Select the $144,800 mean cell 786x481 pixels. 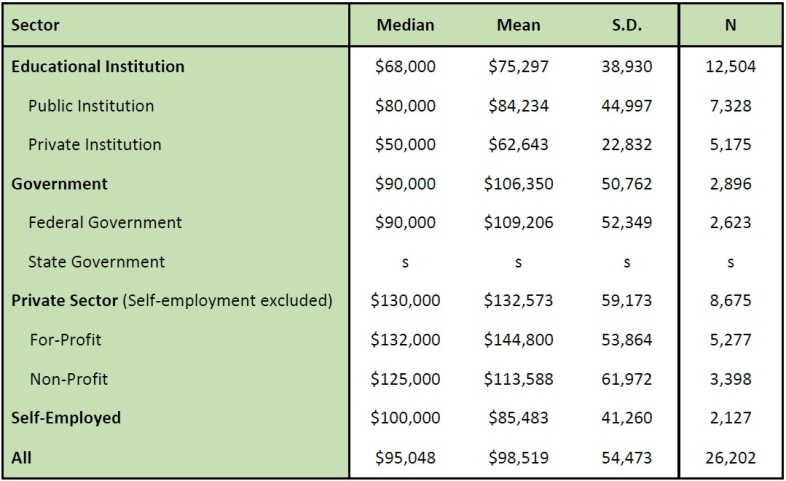click(518, 340)
